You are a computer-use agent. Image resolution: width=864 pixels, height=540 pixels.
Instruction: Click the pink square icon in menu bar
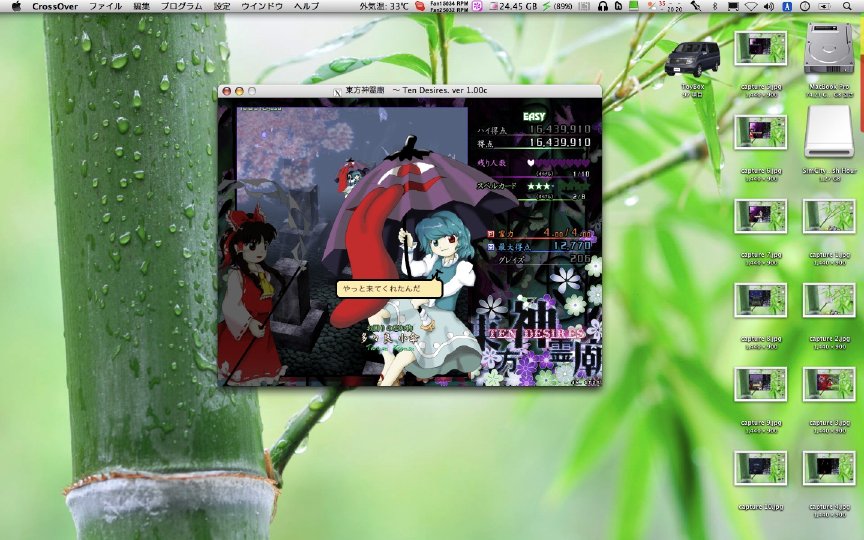478,6
